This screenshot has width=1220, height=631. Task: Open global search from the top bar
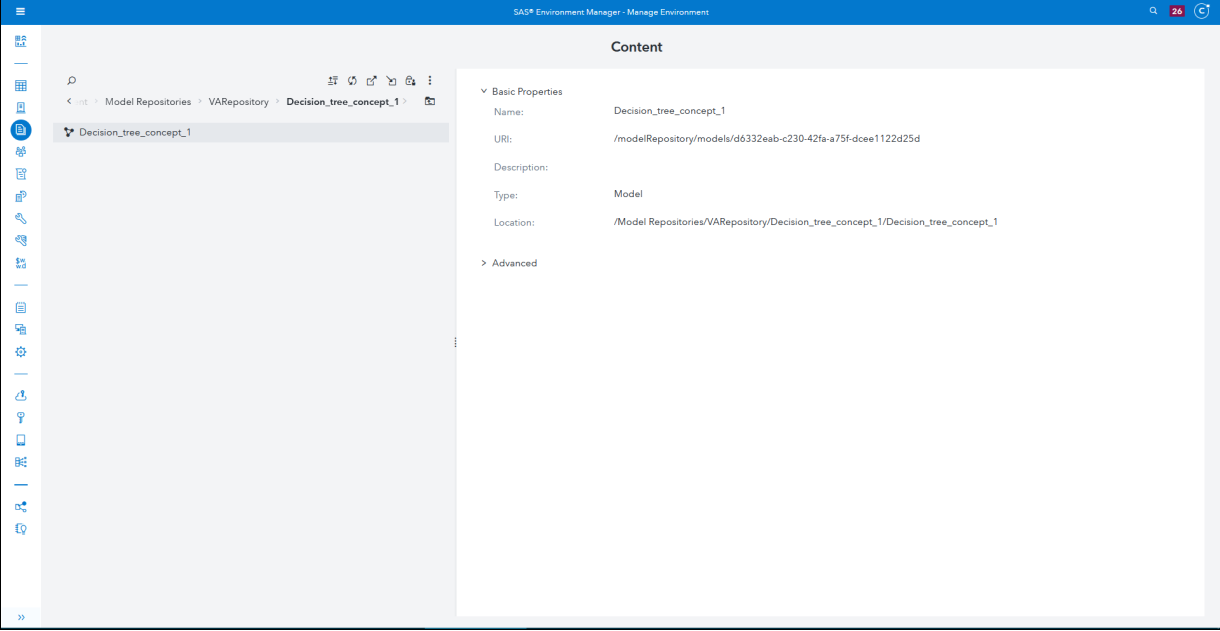1151,11
